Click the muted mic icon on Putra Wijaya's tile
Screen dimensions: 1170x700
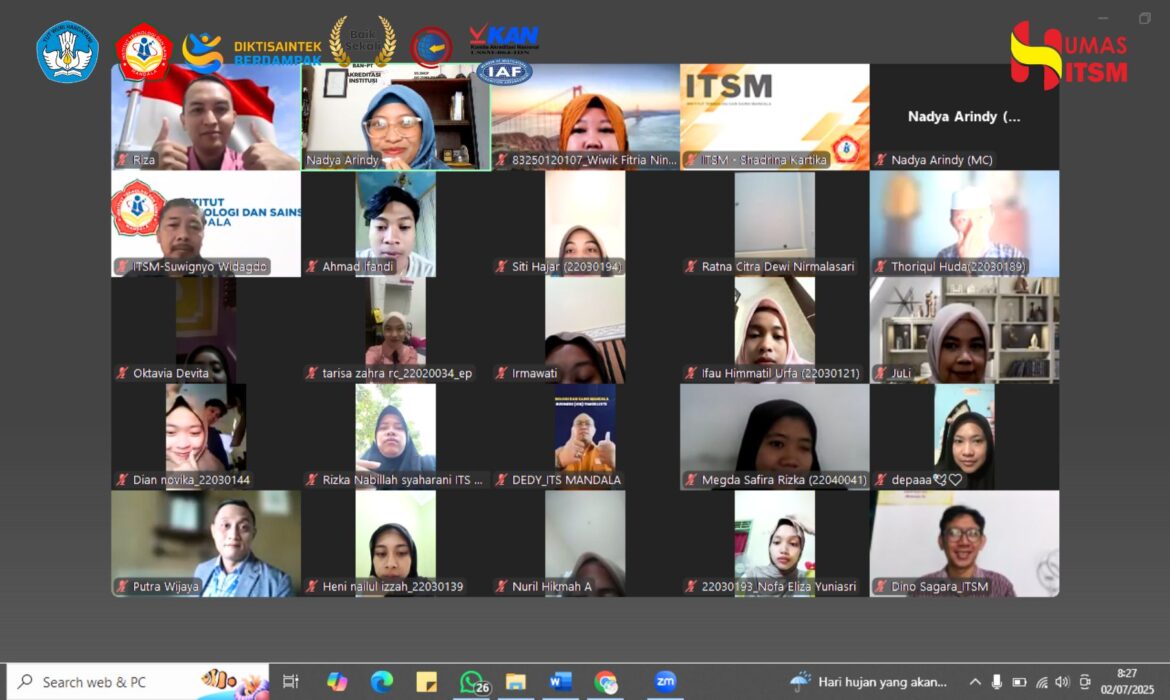[x=122, y=587]
